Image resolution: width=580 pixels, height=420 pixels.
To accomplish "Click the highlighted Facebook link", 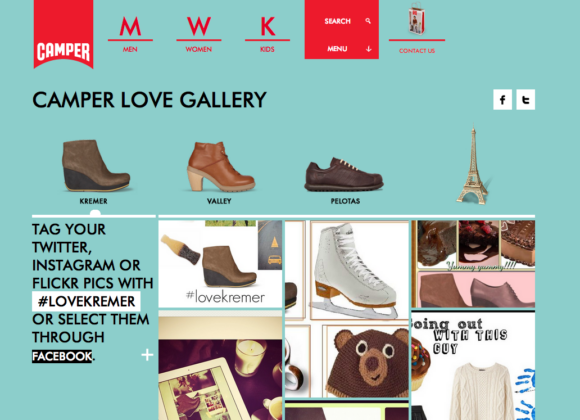I will [62, 356].
